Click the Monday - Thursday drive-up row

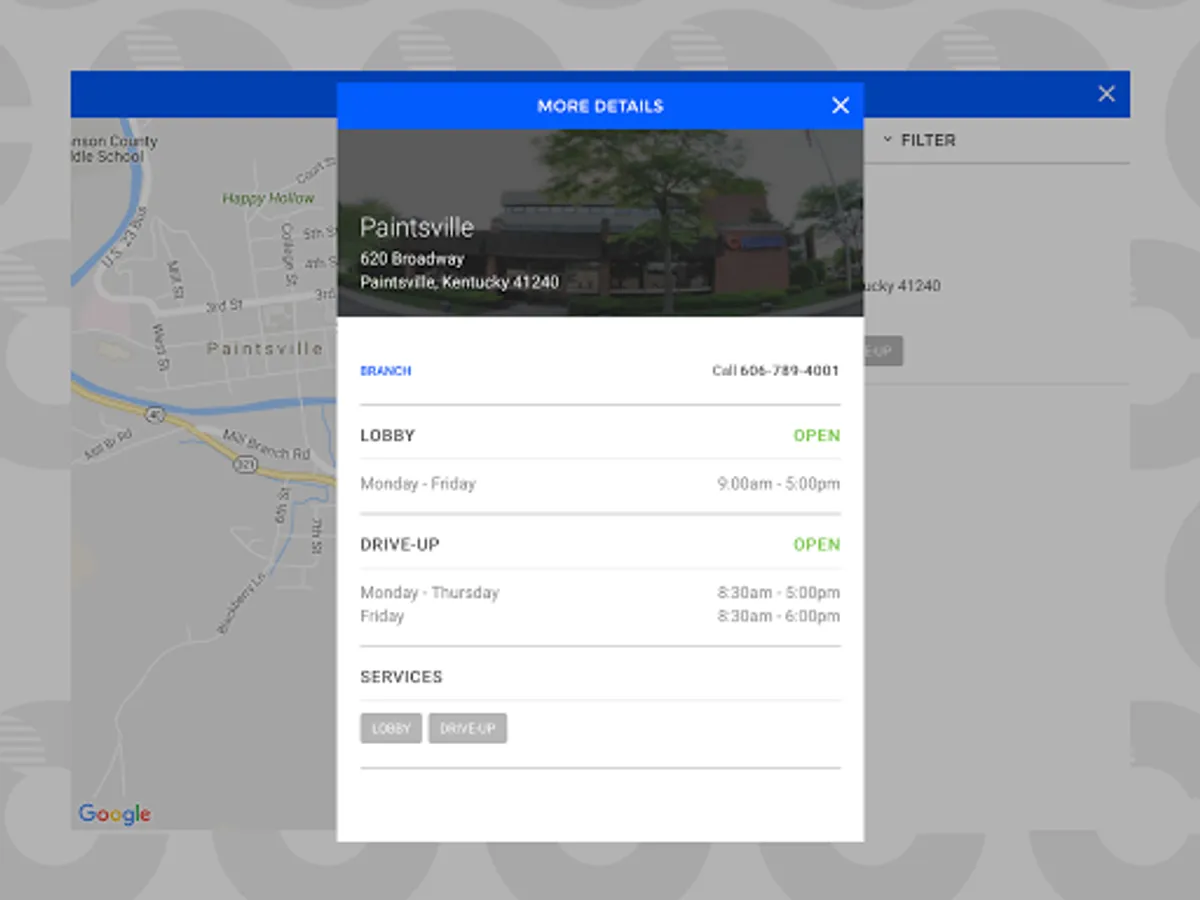[x=600, y=593]
